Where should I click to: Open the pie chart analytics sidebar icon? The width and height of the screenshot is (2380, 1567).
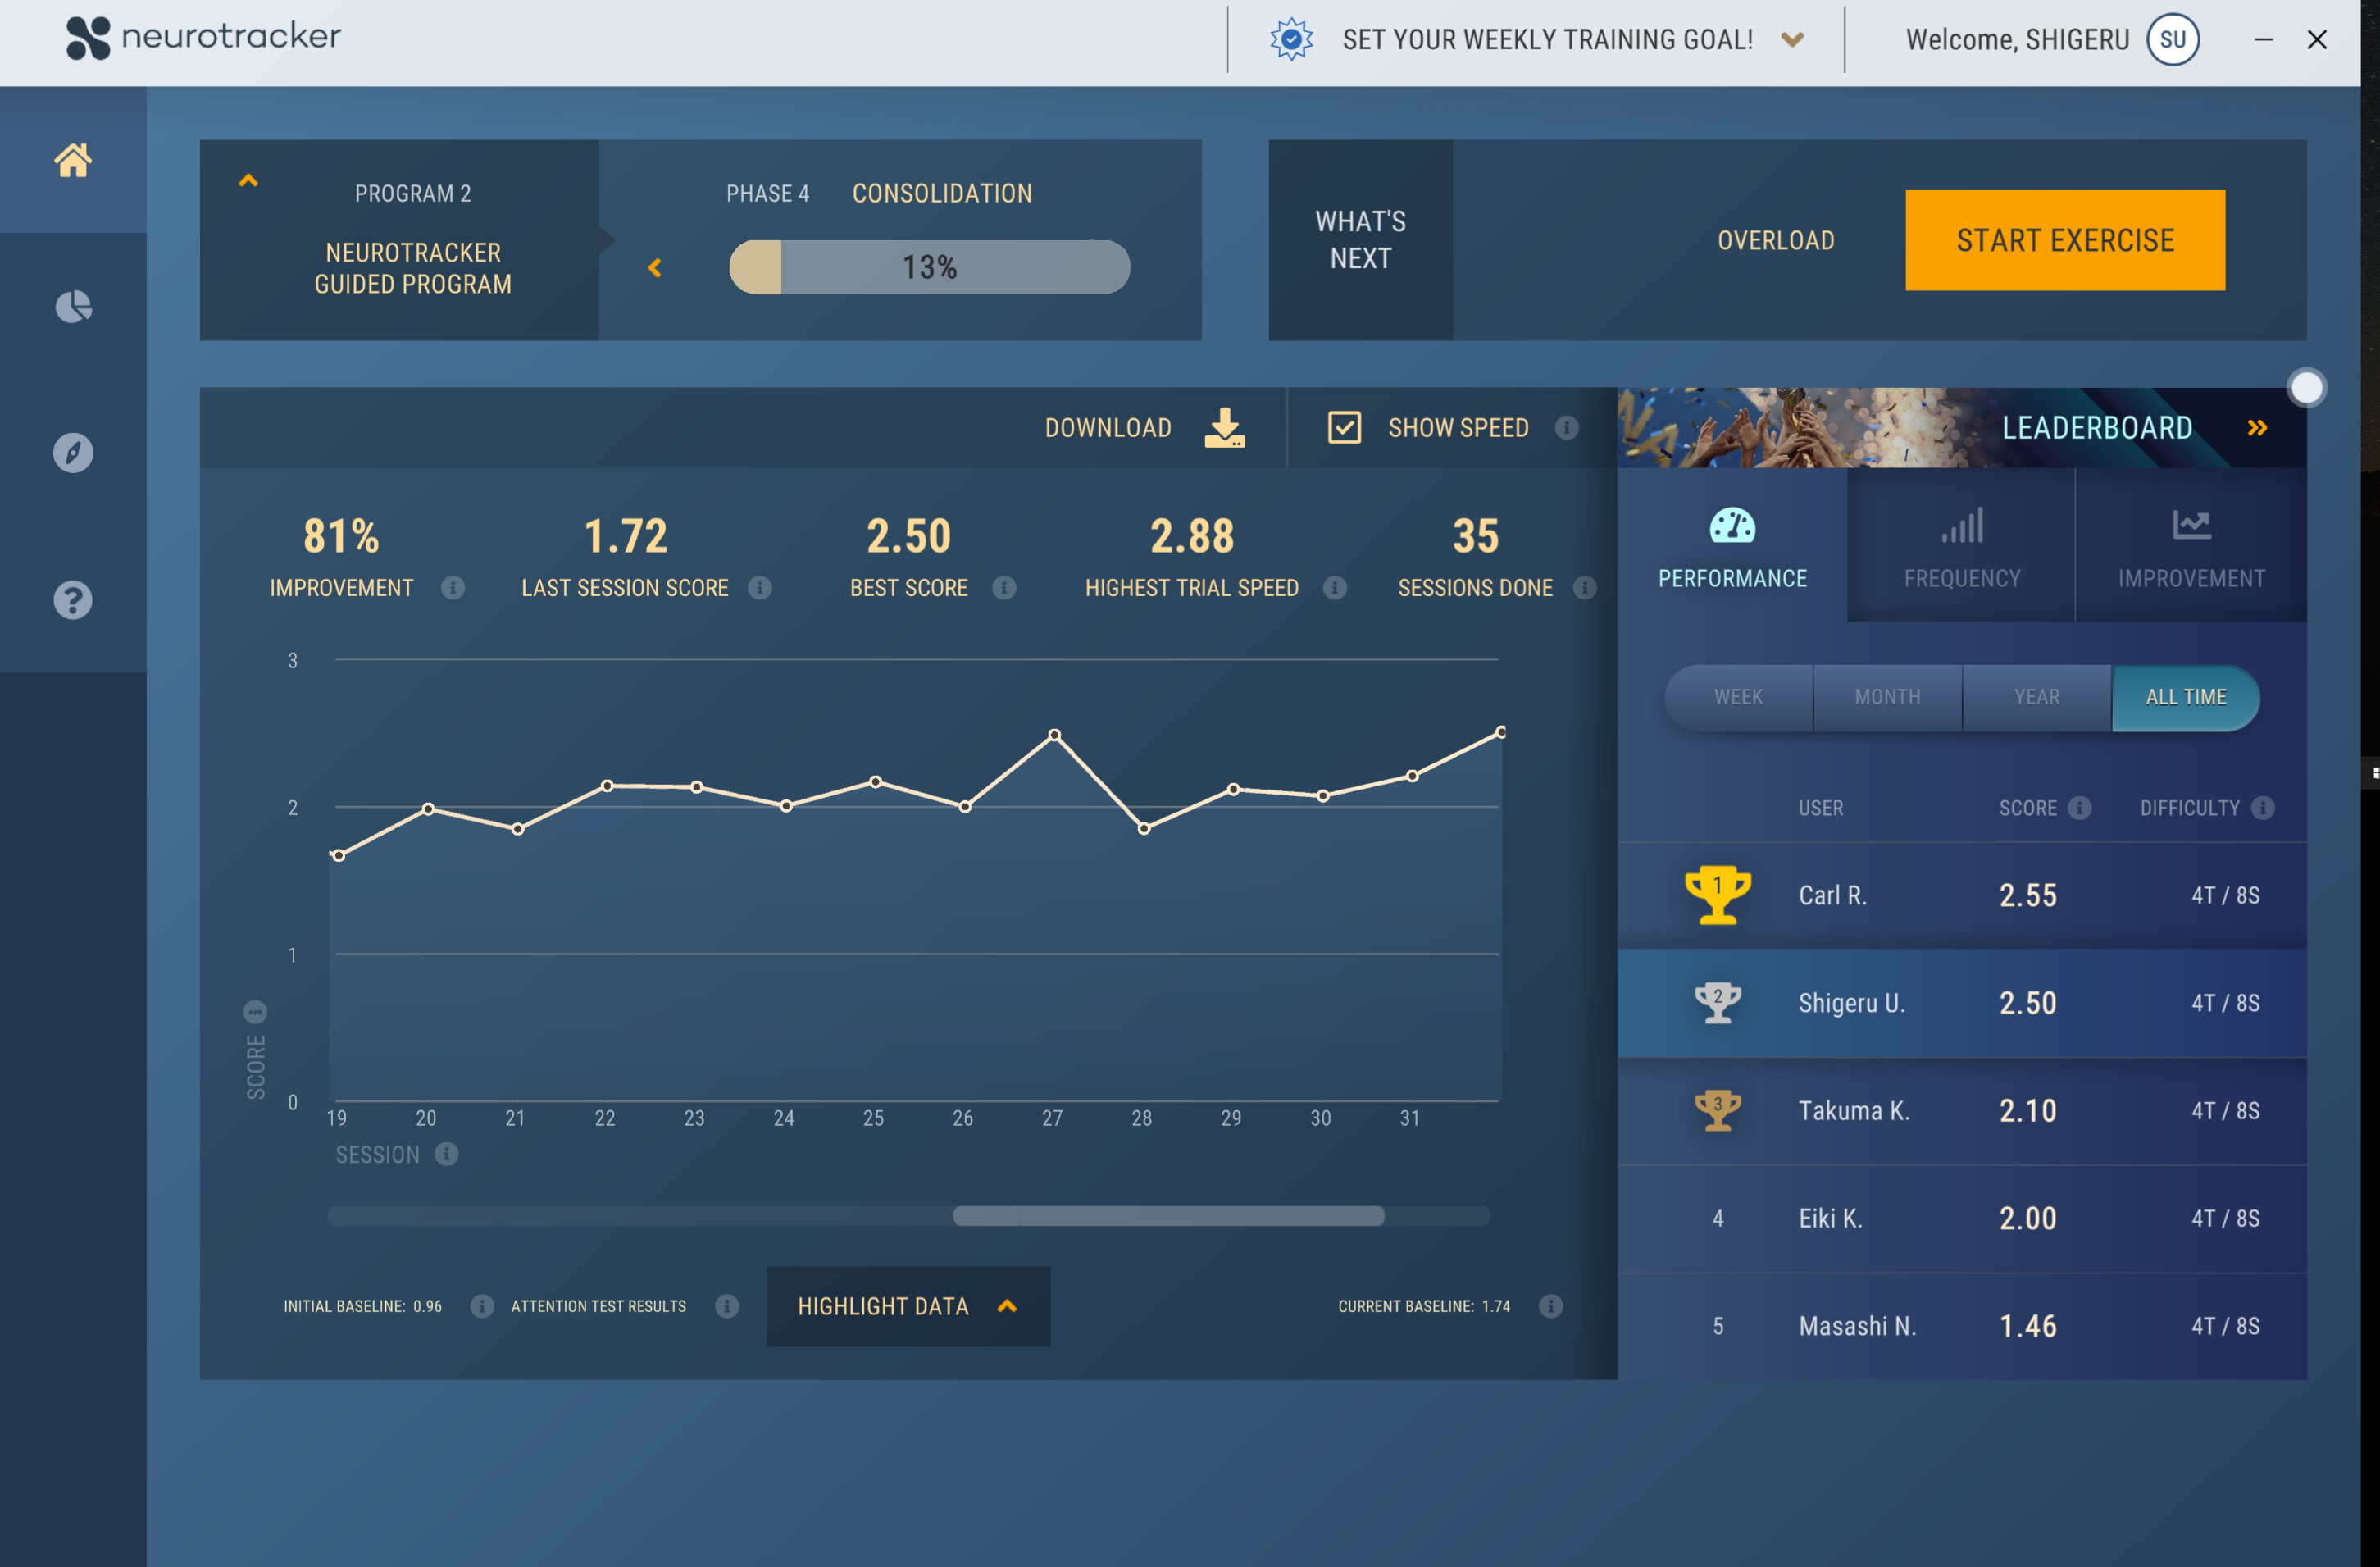pyautogui.click(x=73, y=307)
